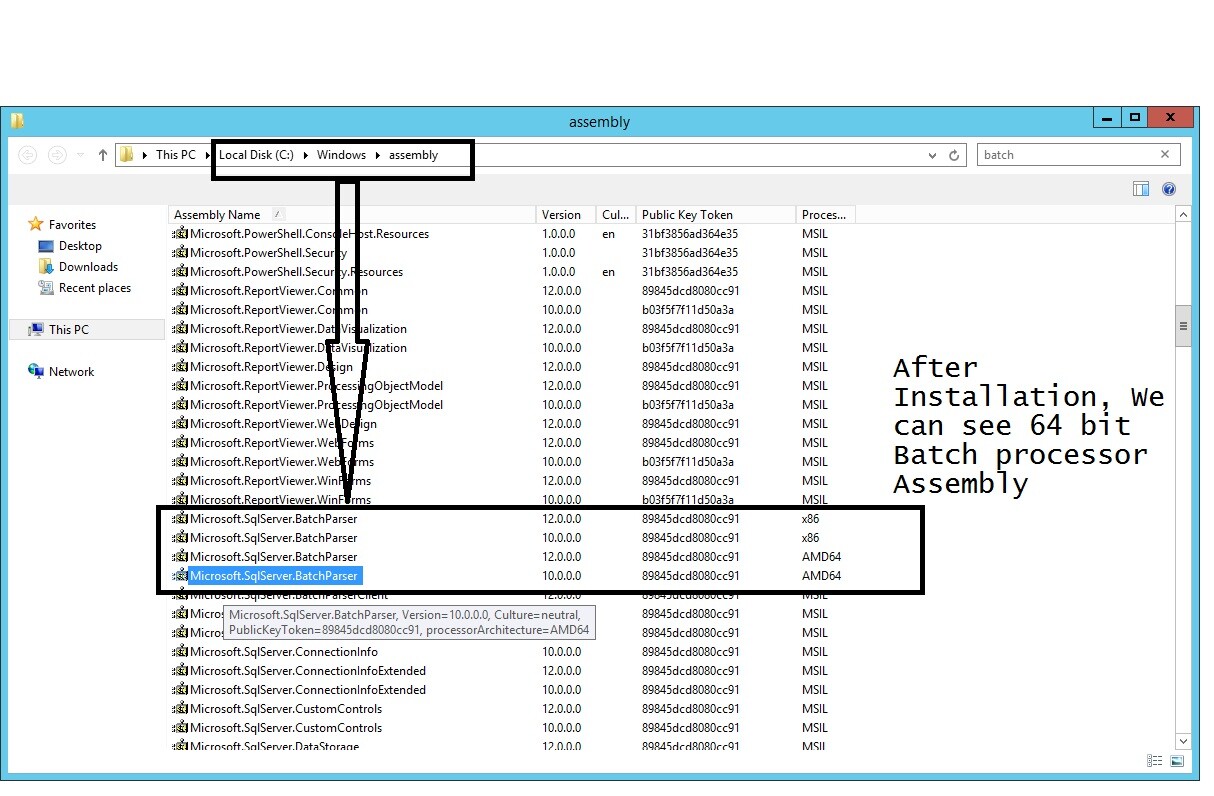The width and height of the screenshot is (1214, 796).
Task: Click the folder icon in address bar
Action: pyautogui.click(x=126, y=155)
